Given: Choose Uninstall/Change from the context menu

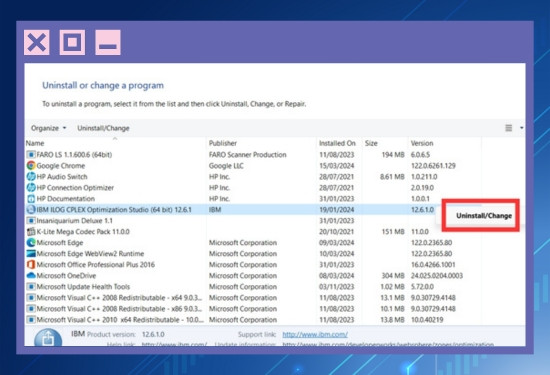Looking at the screenshot, I should (x=484, y=216).
